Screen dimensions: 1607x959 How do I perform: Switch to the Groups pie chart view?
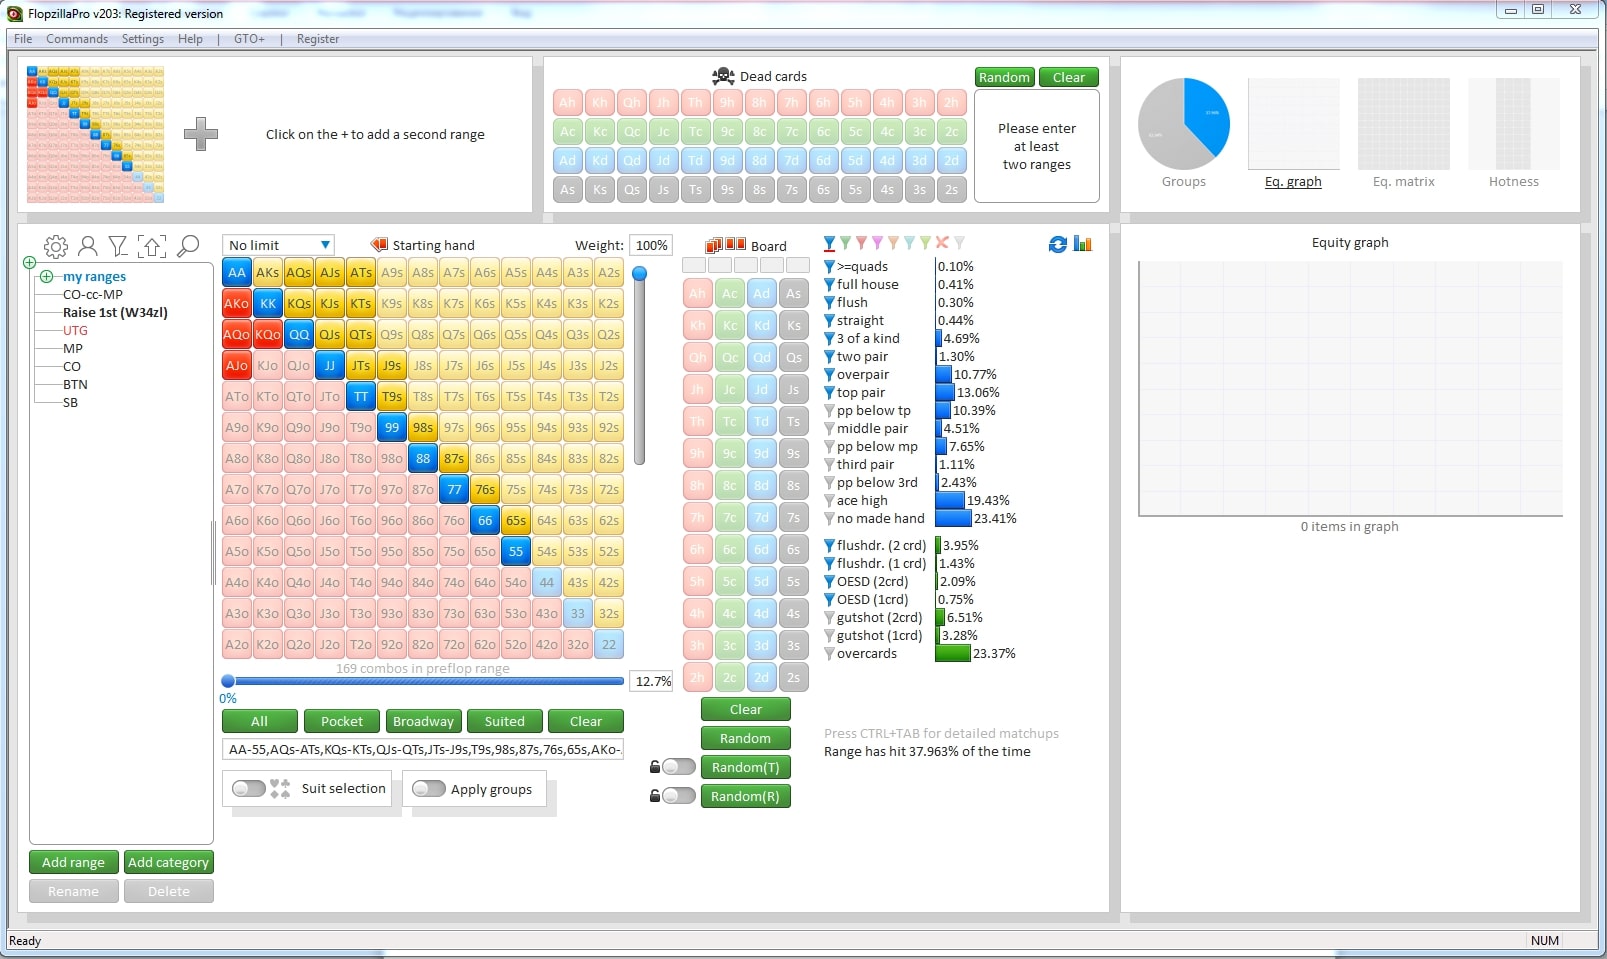click(x=1184, y=134)
